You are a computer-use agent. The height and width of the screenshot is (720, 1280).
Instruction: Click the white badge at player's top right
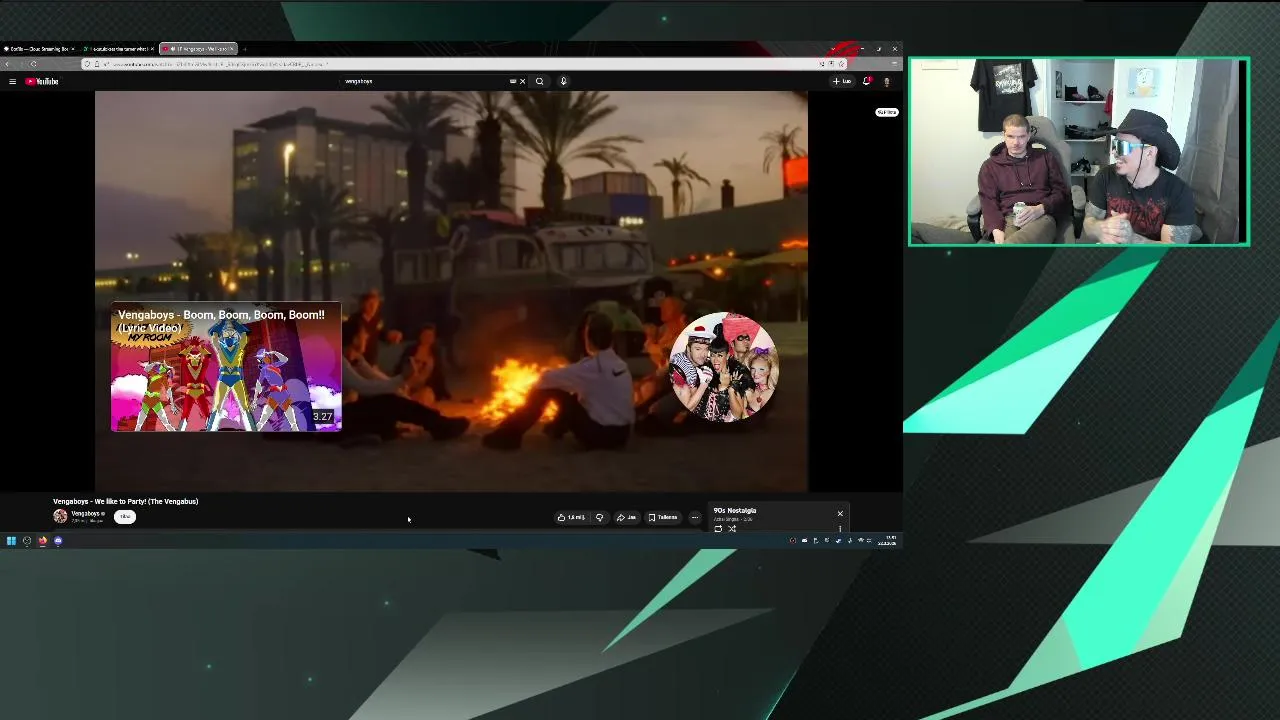tap(887, 112)
